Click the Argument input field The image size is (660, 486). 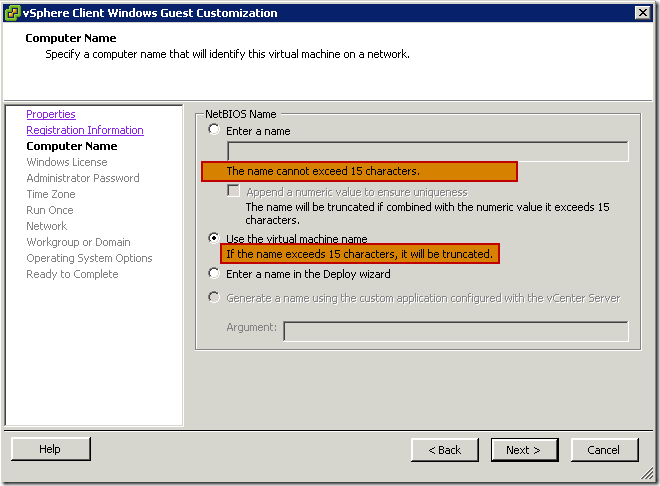click(x=456, y=331)
